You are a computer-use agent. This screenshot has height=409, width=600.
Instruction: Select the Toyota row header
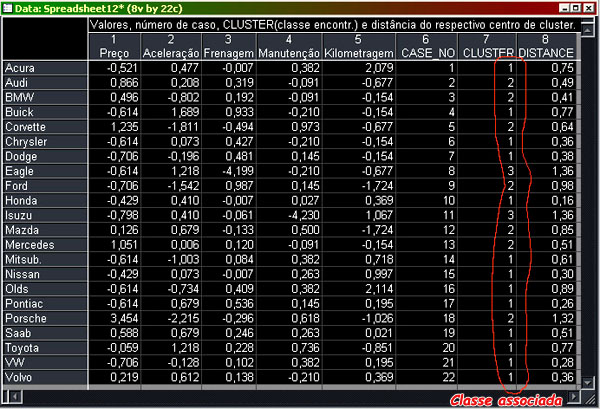[45, 348]
